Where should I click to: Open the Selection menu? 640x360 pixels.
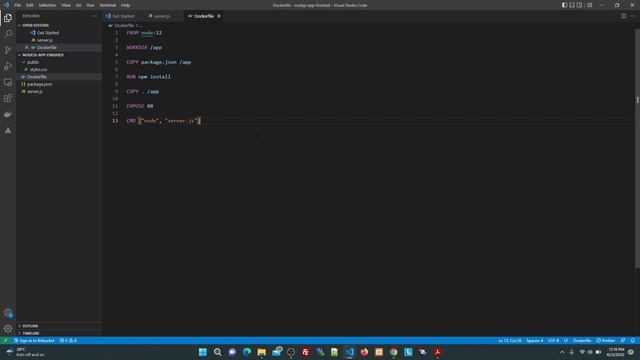click(47, 5)
